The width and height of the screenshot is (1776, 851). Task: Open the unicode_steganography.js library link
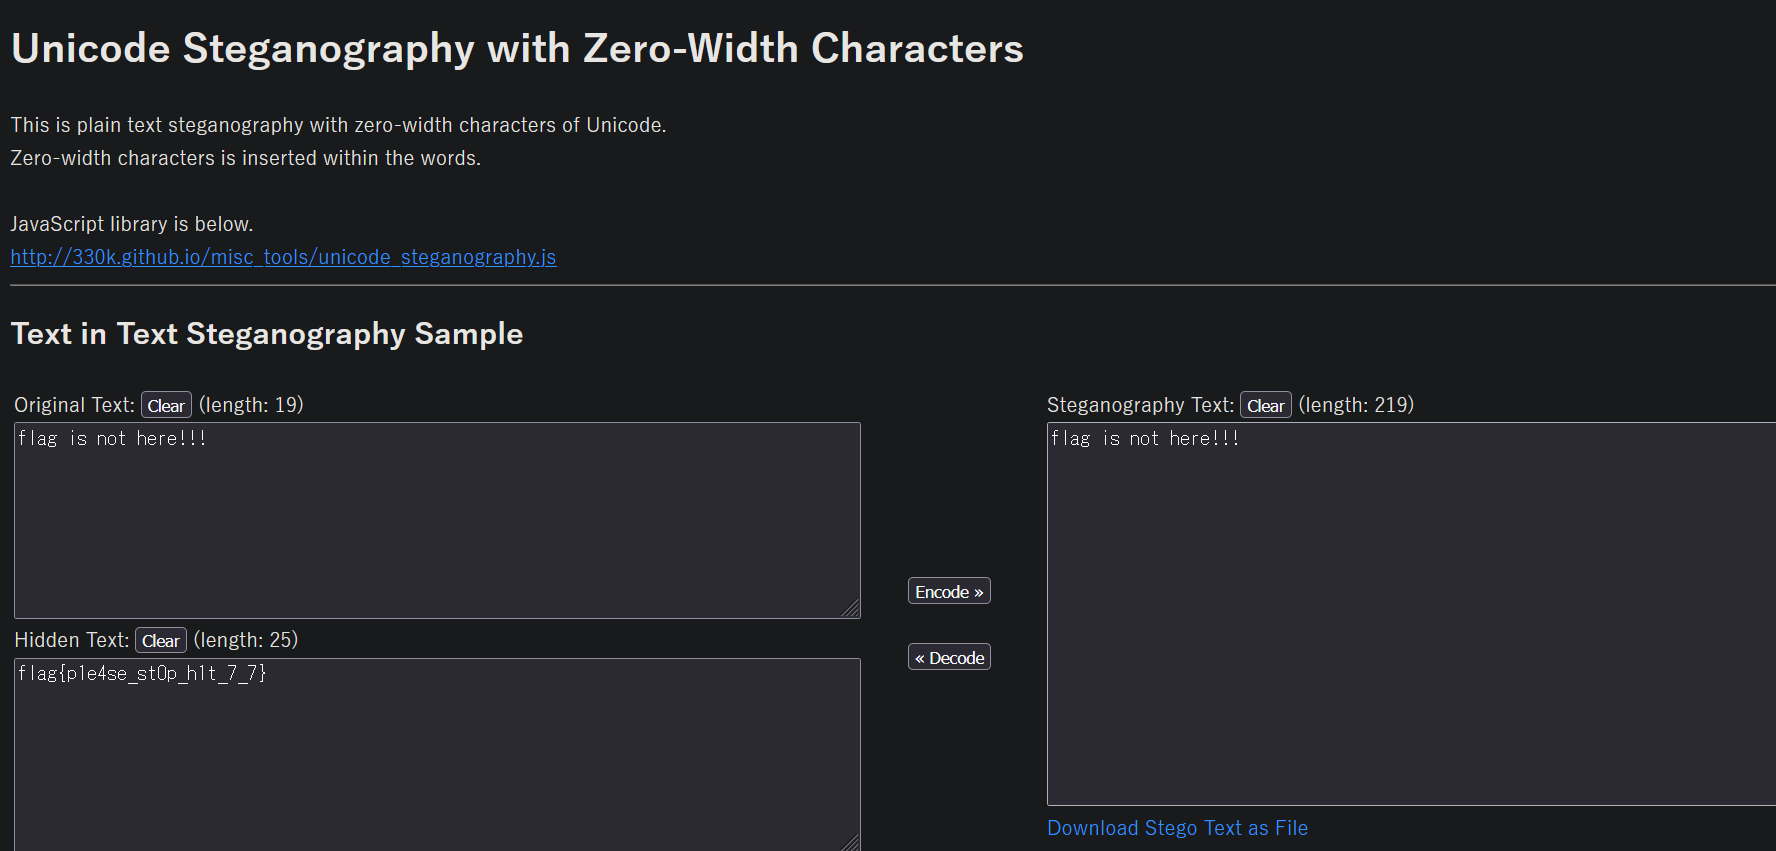coord(283,257)
